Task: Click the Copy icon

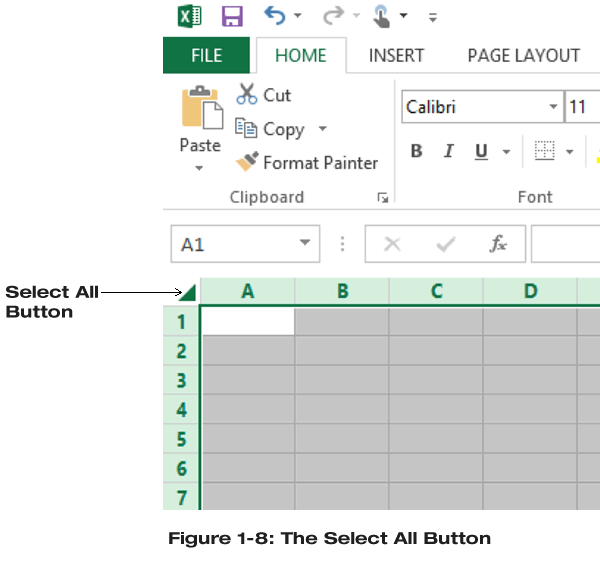Action: tap(246, 128)
